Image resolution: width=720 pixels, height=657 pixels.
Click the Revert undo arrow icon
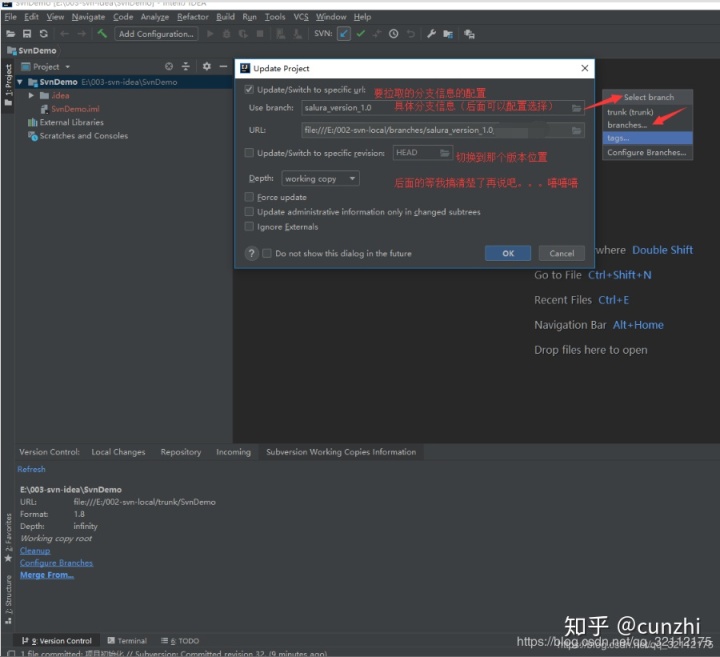click(411, 34)
